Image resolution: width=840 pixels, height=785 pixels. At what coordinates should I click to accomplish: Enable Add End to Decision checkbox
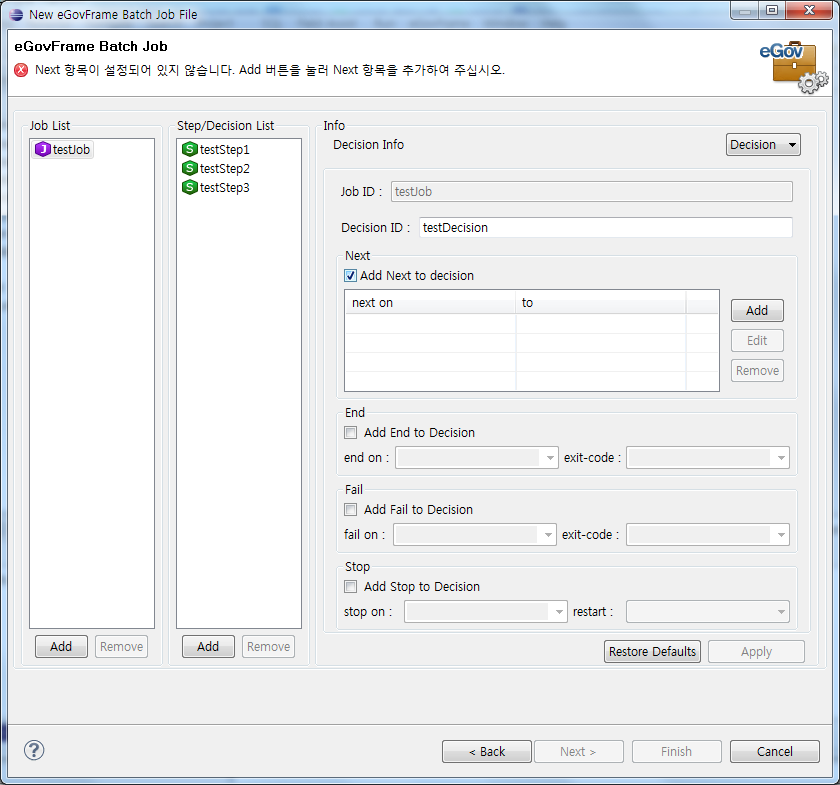350,432
